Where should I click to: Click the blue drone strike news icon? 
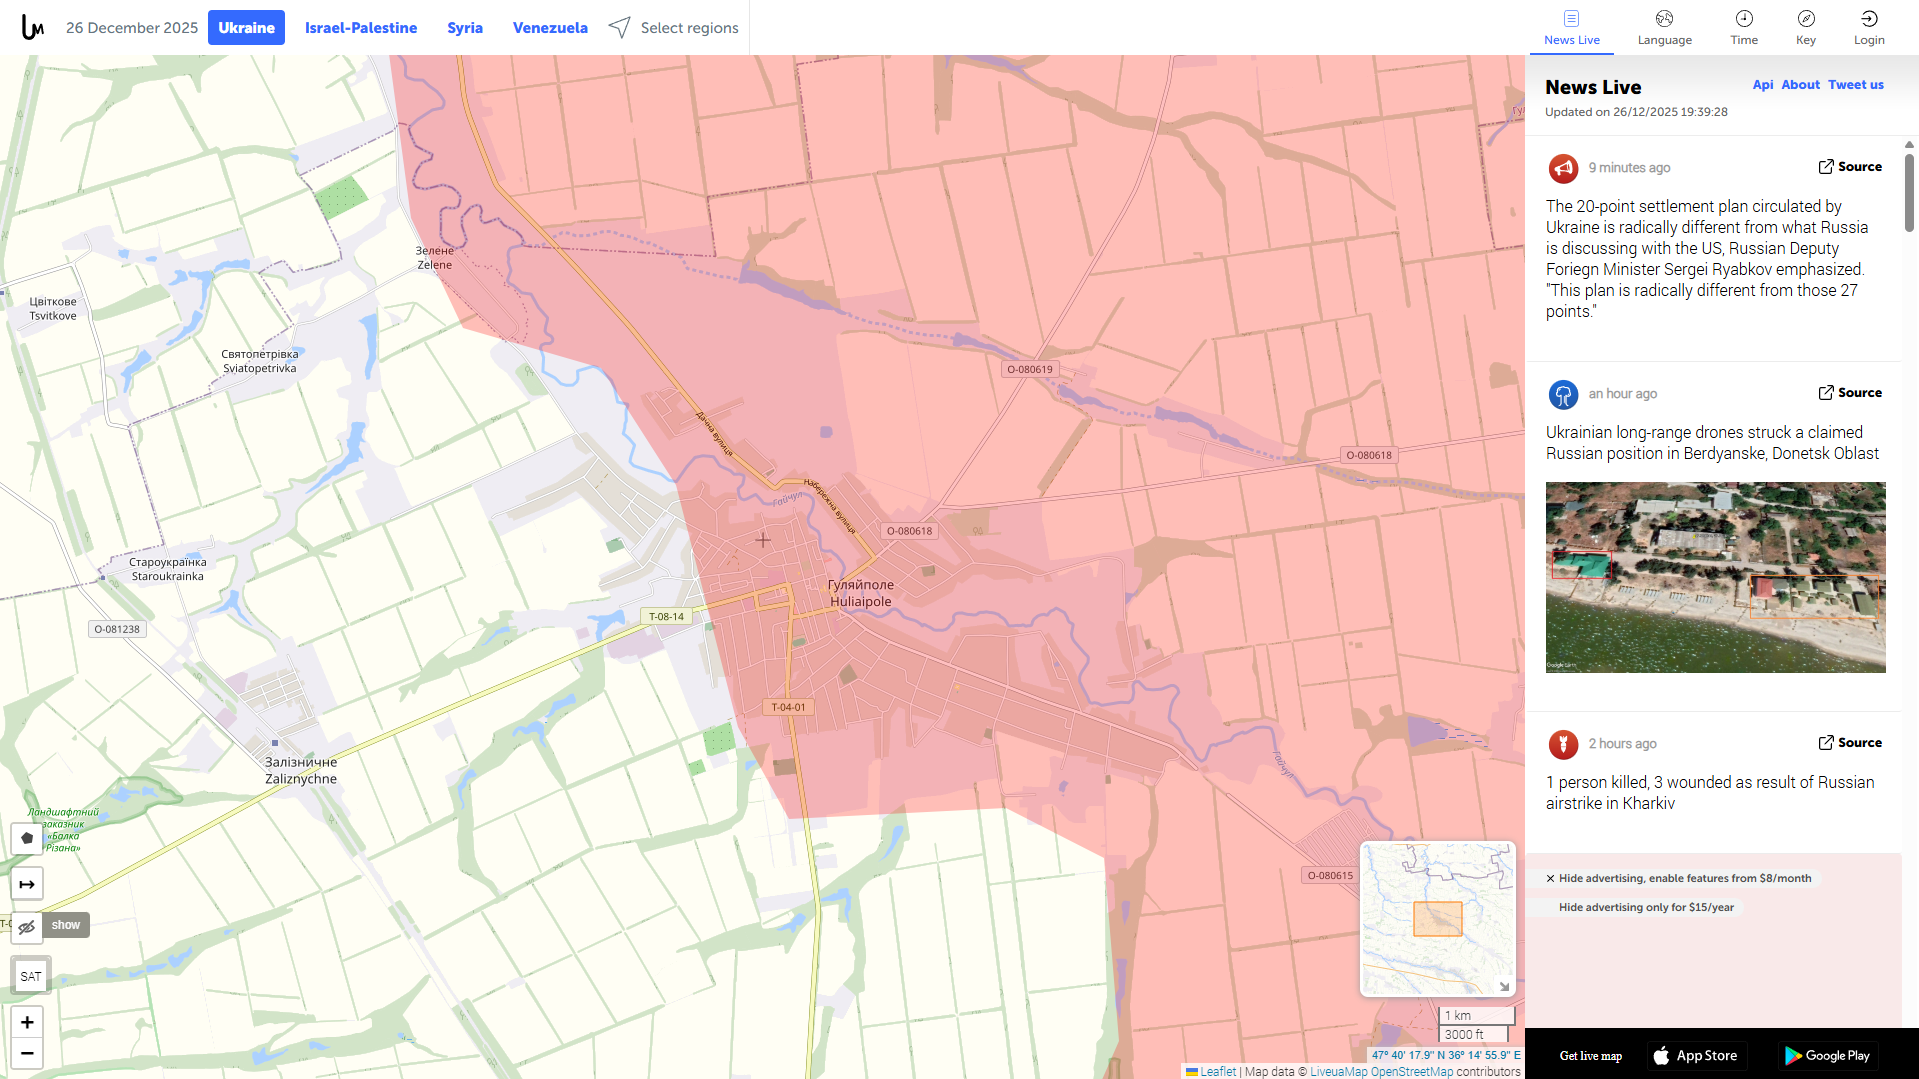(1563, 394)
